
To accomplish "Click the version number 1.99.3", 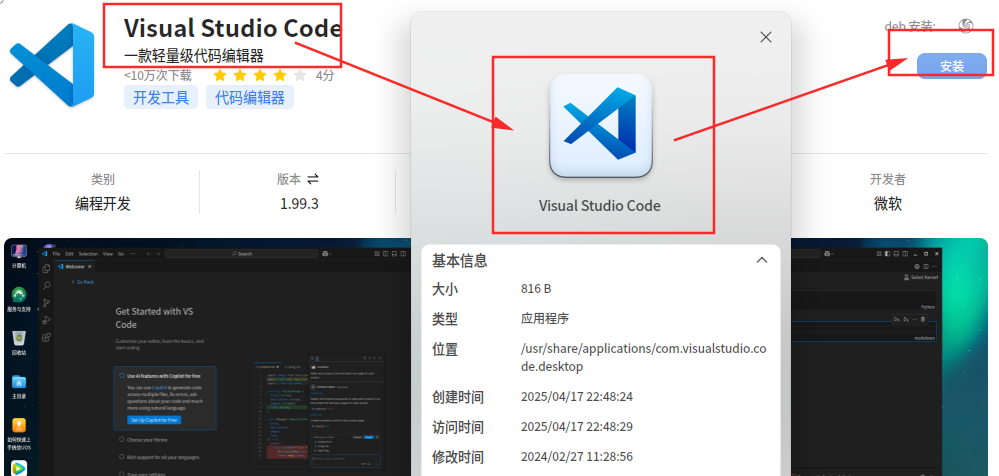I will click(x=299, y=204).
